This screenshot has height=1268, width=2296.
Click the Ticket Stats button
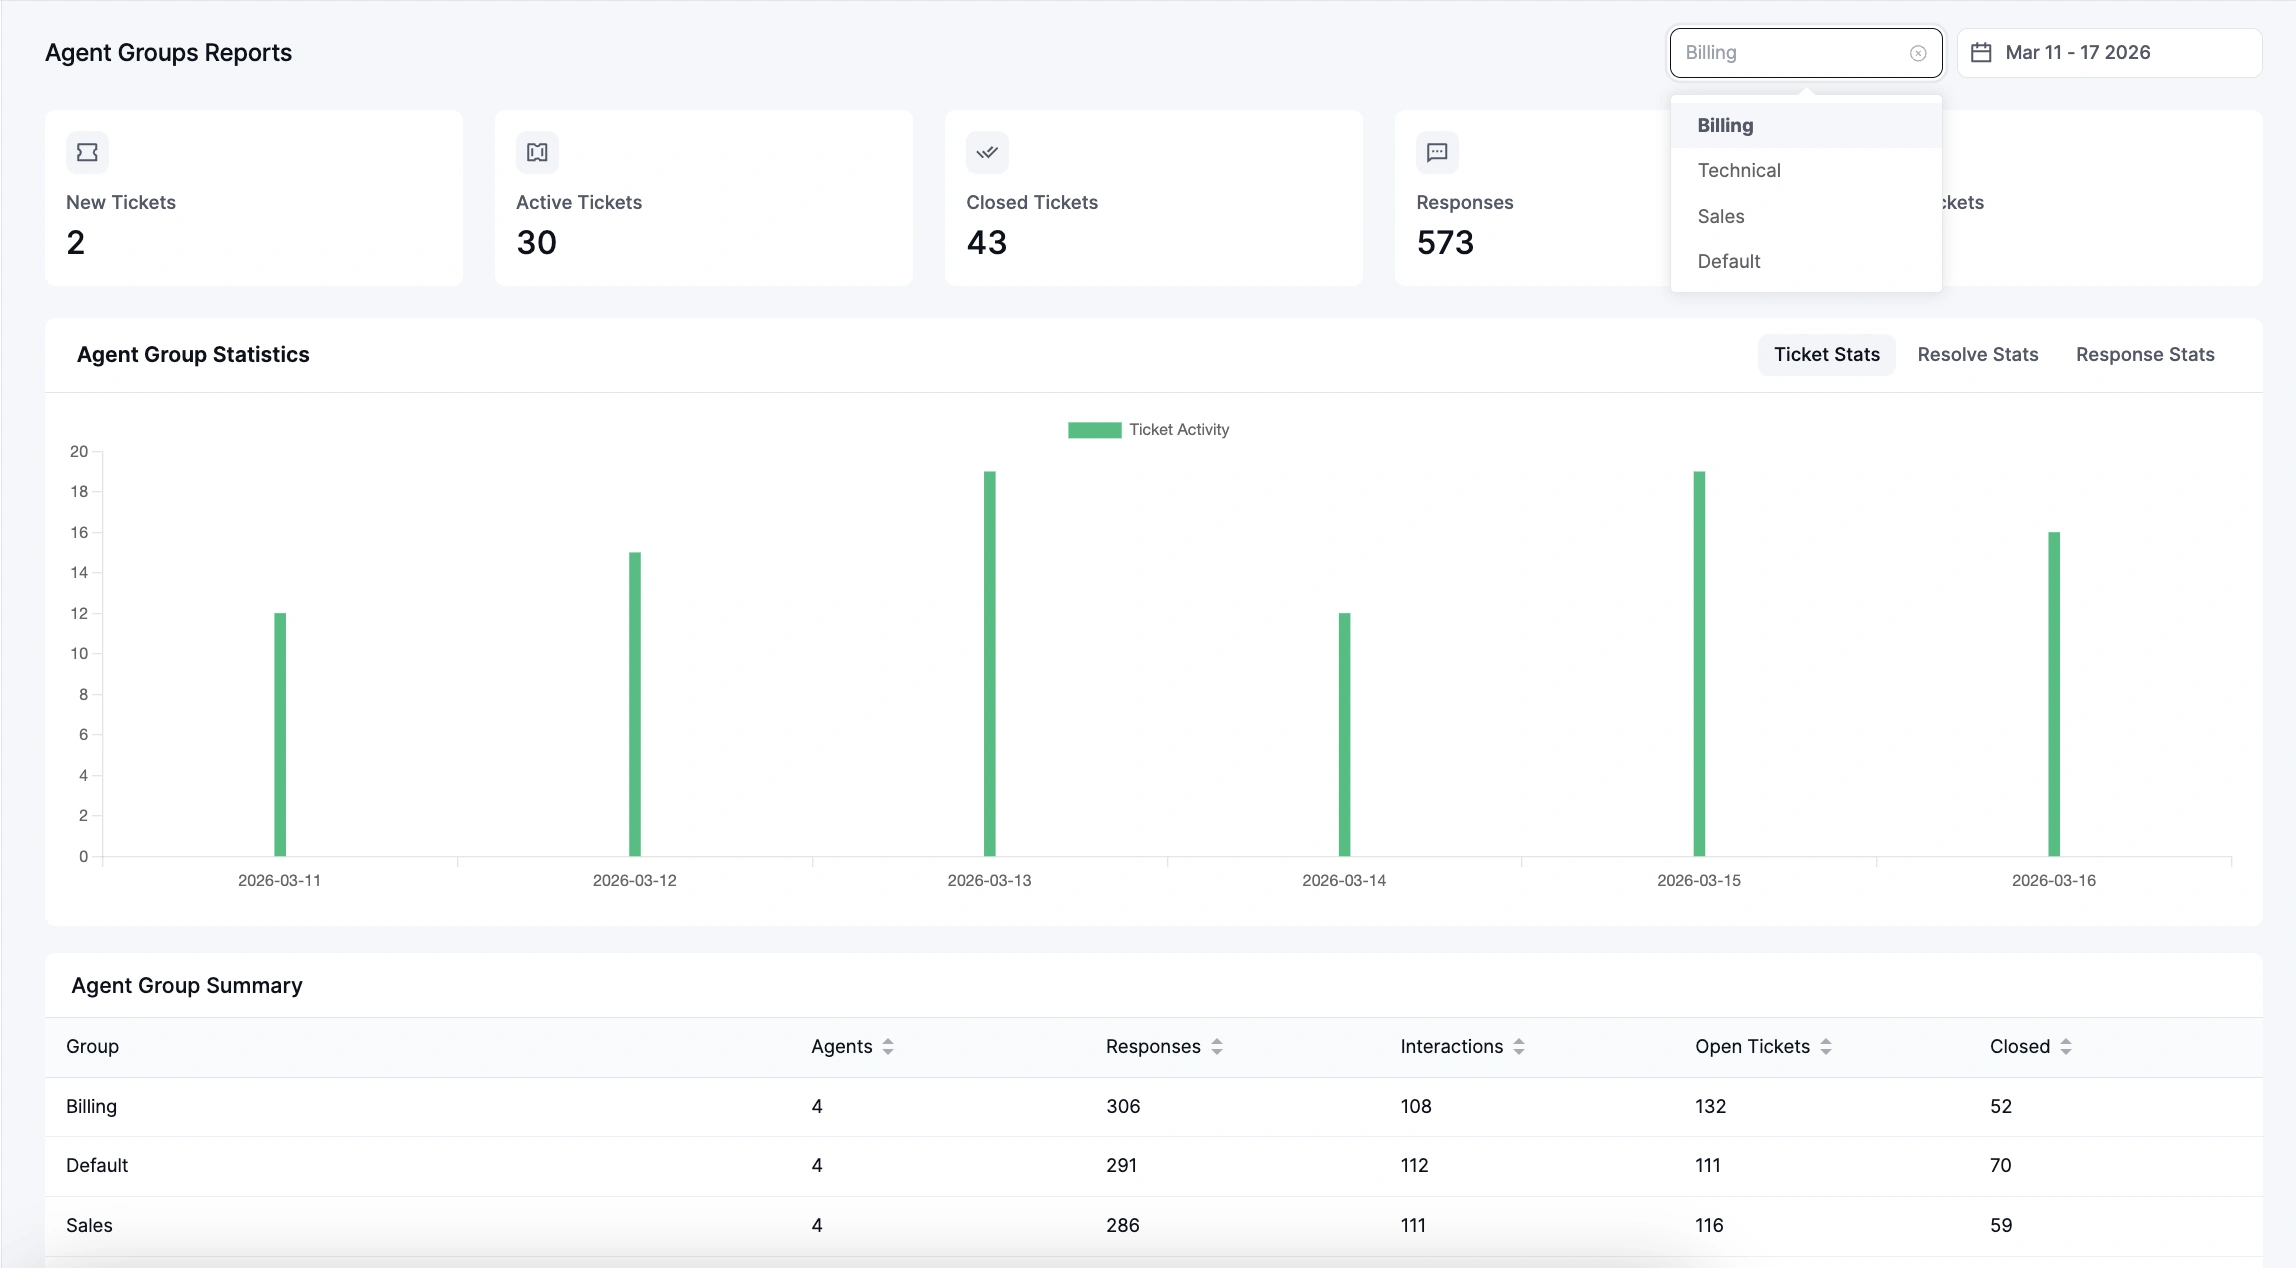coord(1826,354)
